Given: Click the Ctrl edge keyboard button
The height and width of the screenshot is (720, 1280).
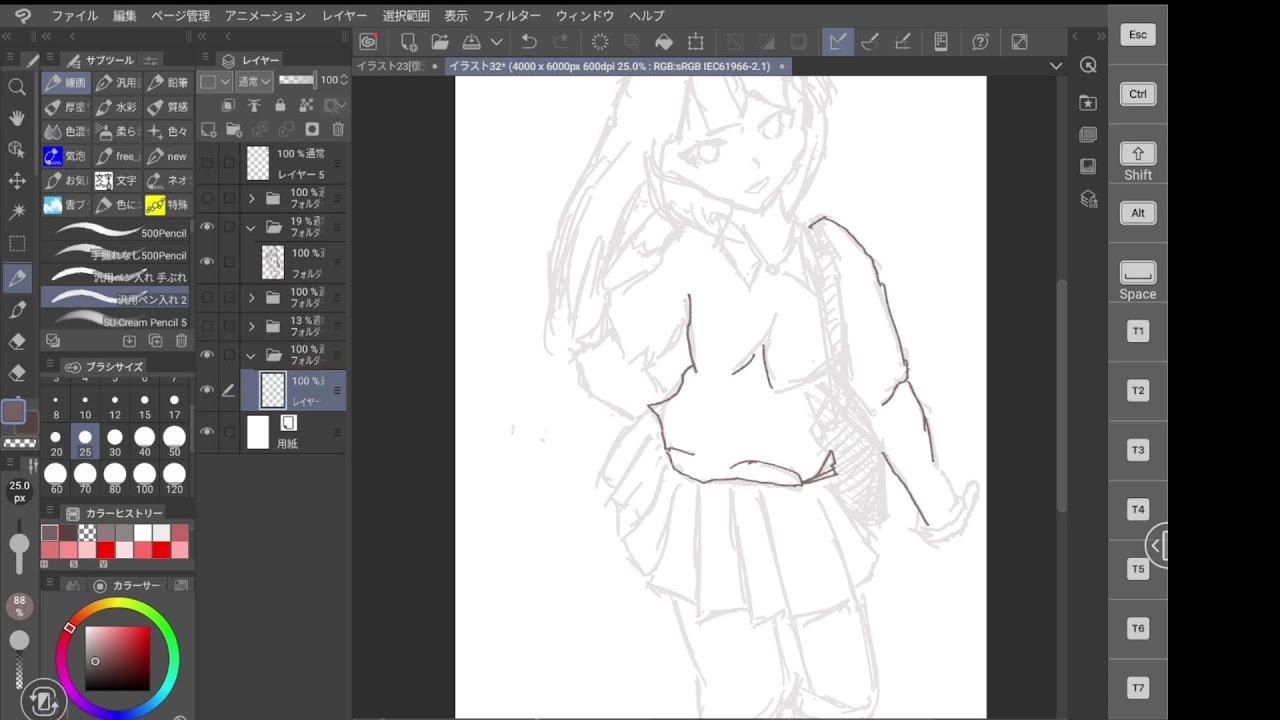Looking at the screenshot, I should coord(1138,94).
